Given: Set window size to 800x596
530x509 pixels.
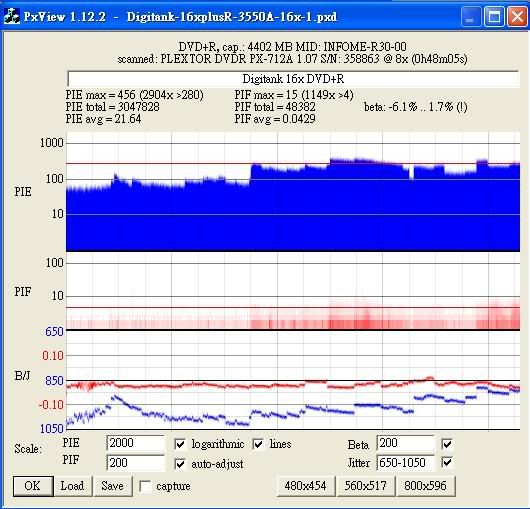Looking at the screenshot, I should (x=426, y=486).
